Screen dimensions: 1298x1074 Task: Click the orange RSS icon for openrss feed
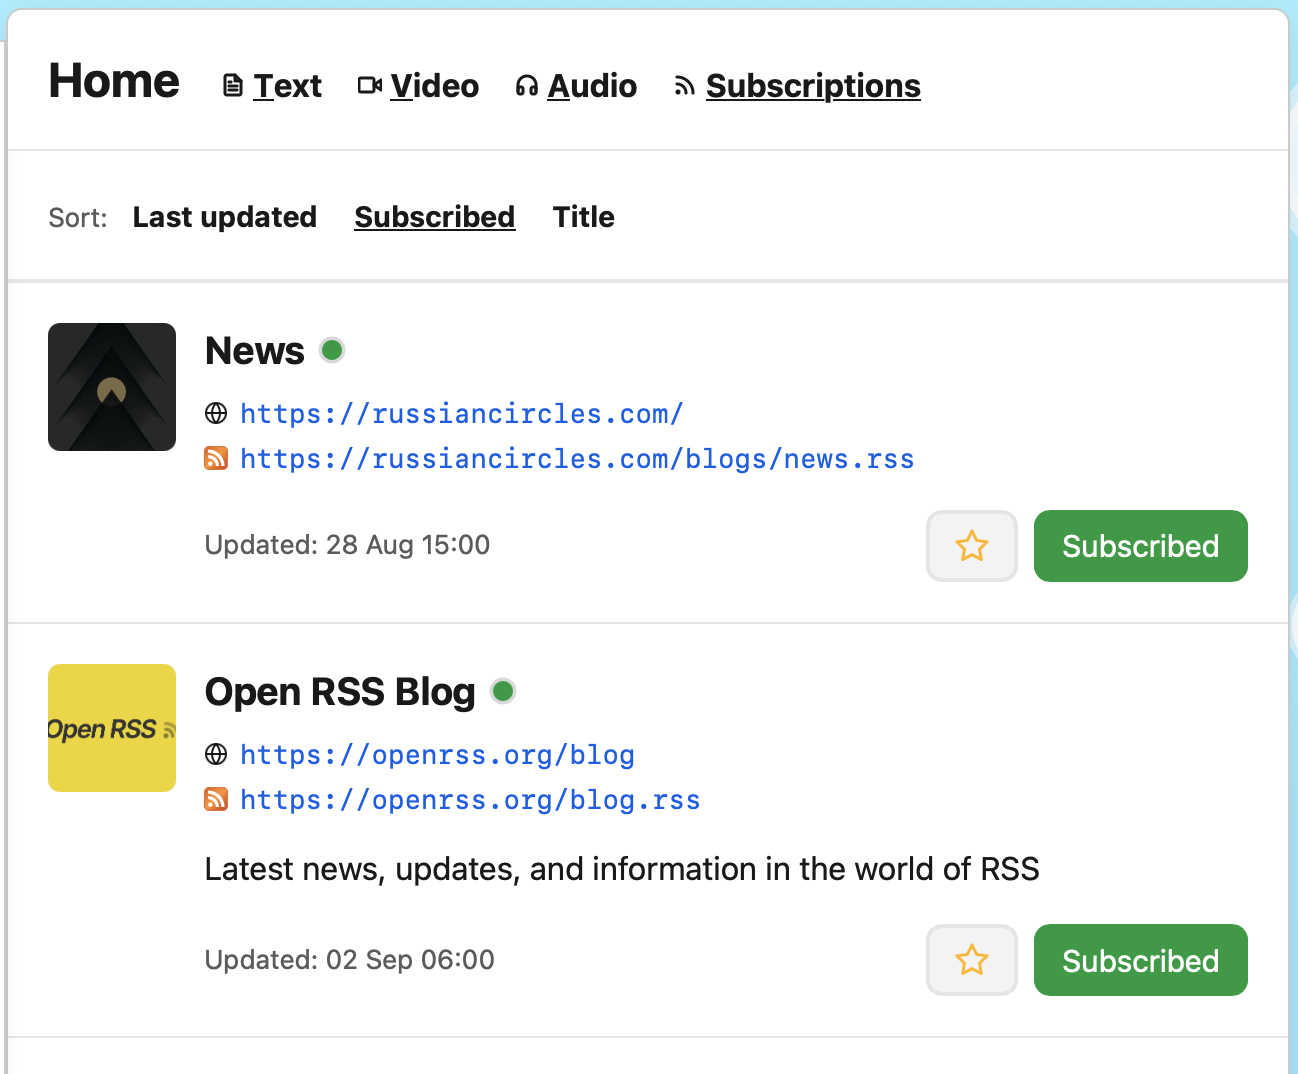[216, 799]
